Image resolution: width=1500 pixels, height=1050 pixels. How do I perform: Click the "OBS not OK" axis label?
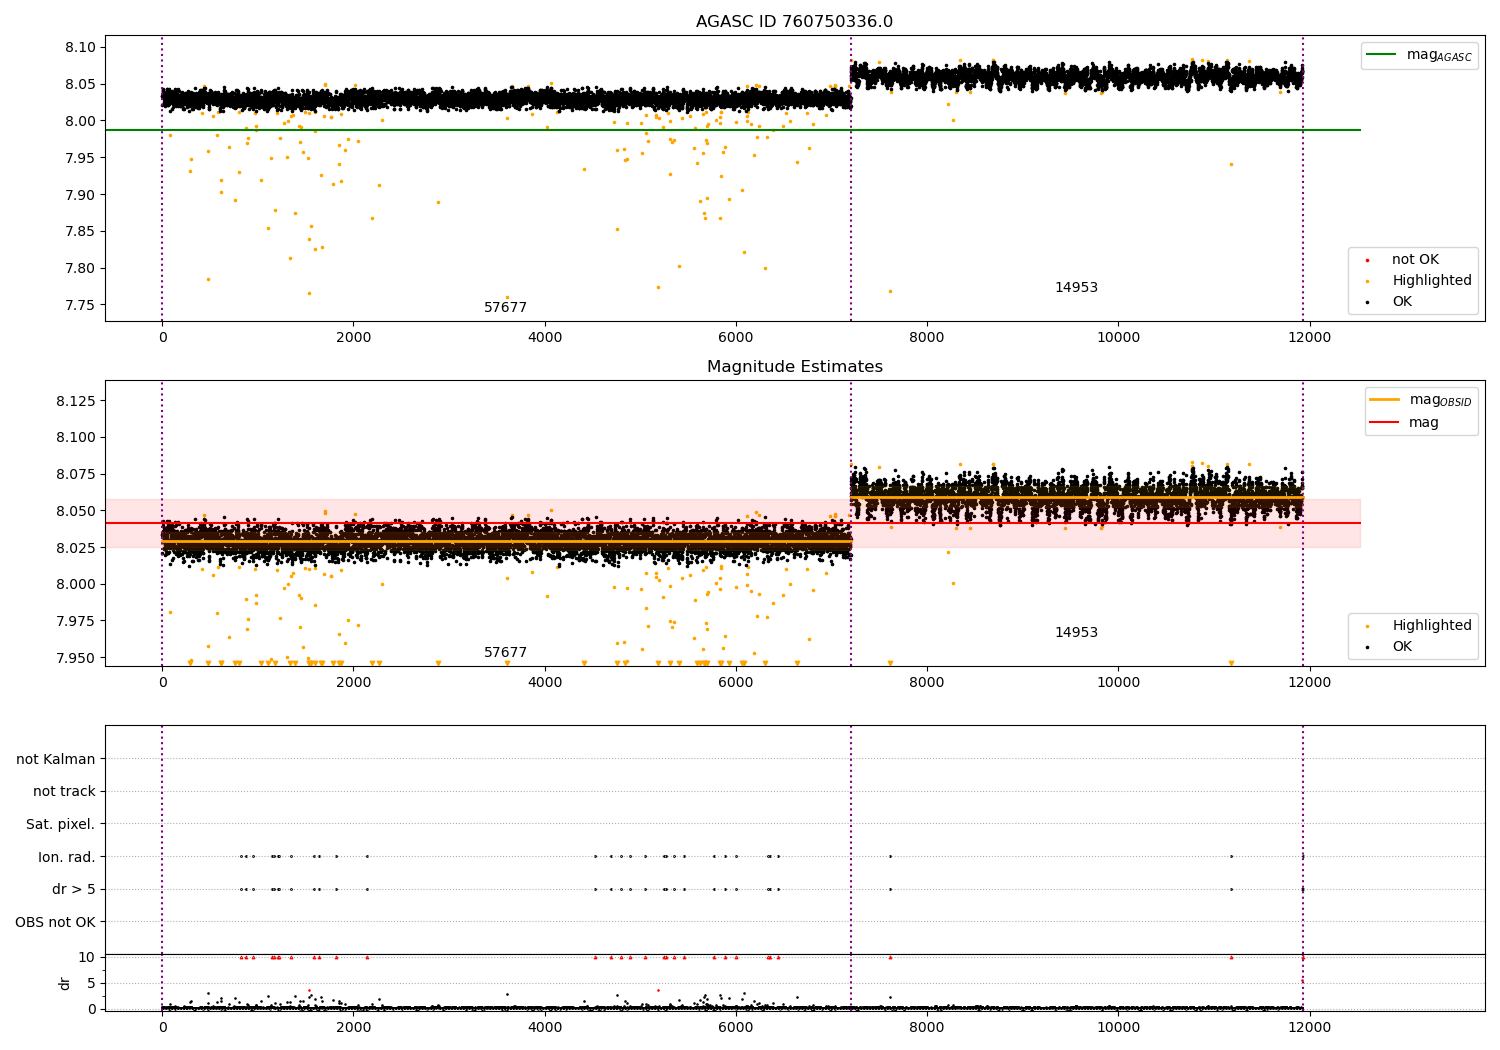(56, 922)
